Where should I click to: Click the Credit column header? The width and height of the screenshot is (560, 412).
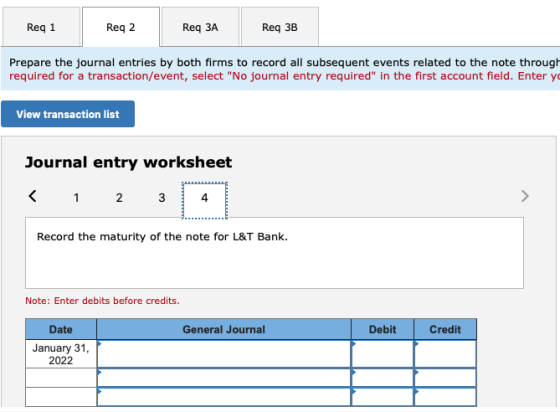click(445, 329)
